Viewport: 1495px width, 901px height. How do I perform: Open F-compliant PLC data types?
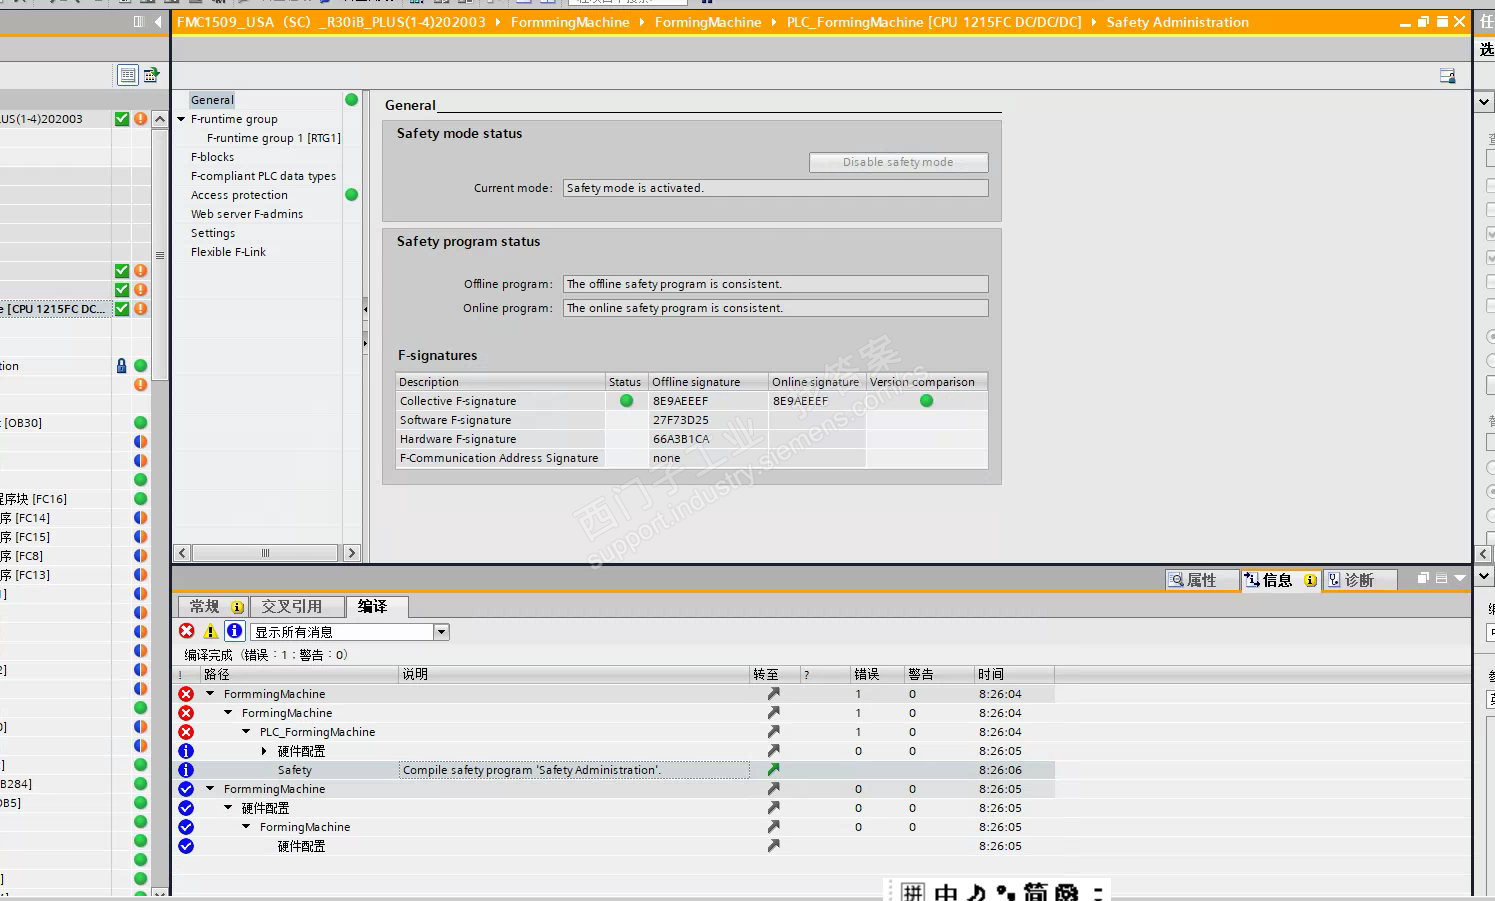click(x=263, y=176)
